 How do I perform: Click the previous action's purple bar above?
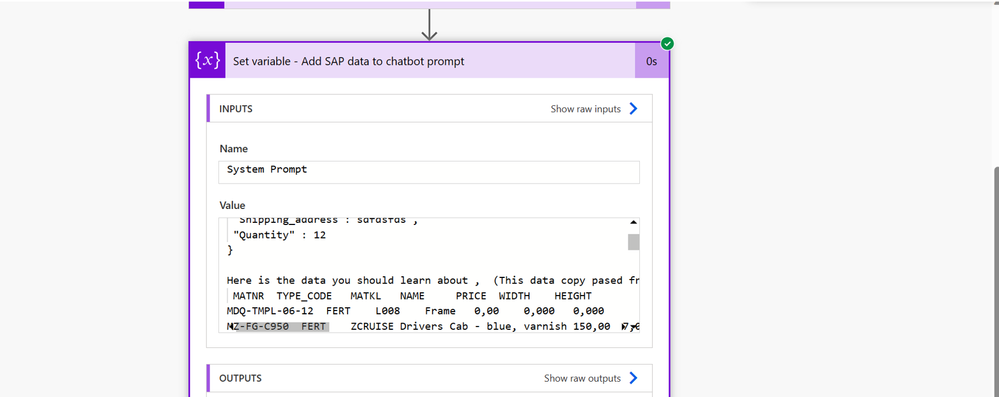(x=429, y=4)
